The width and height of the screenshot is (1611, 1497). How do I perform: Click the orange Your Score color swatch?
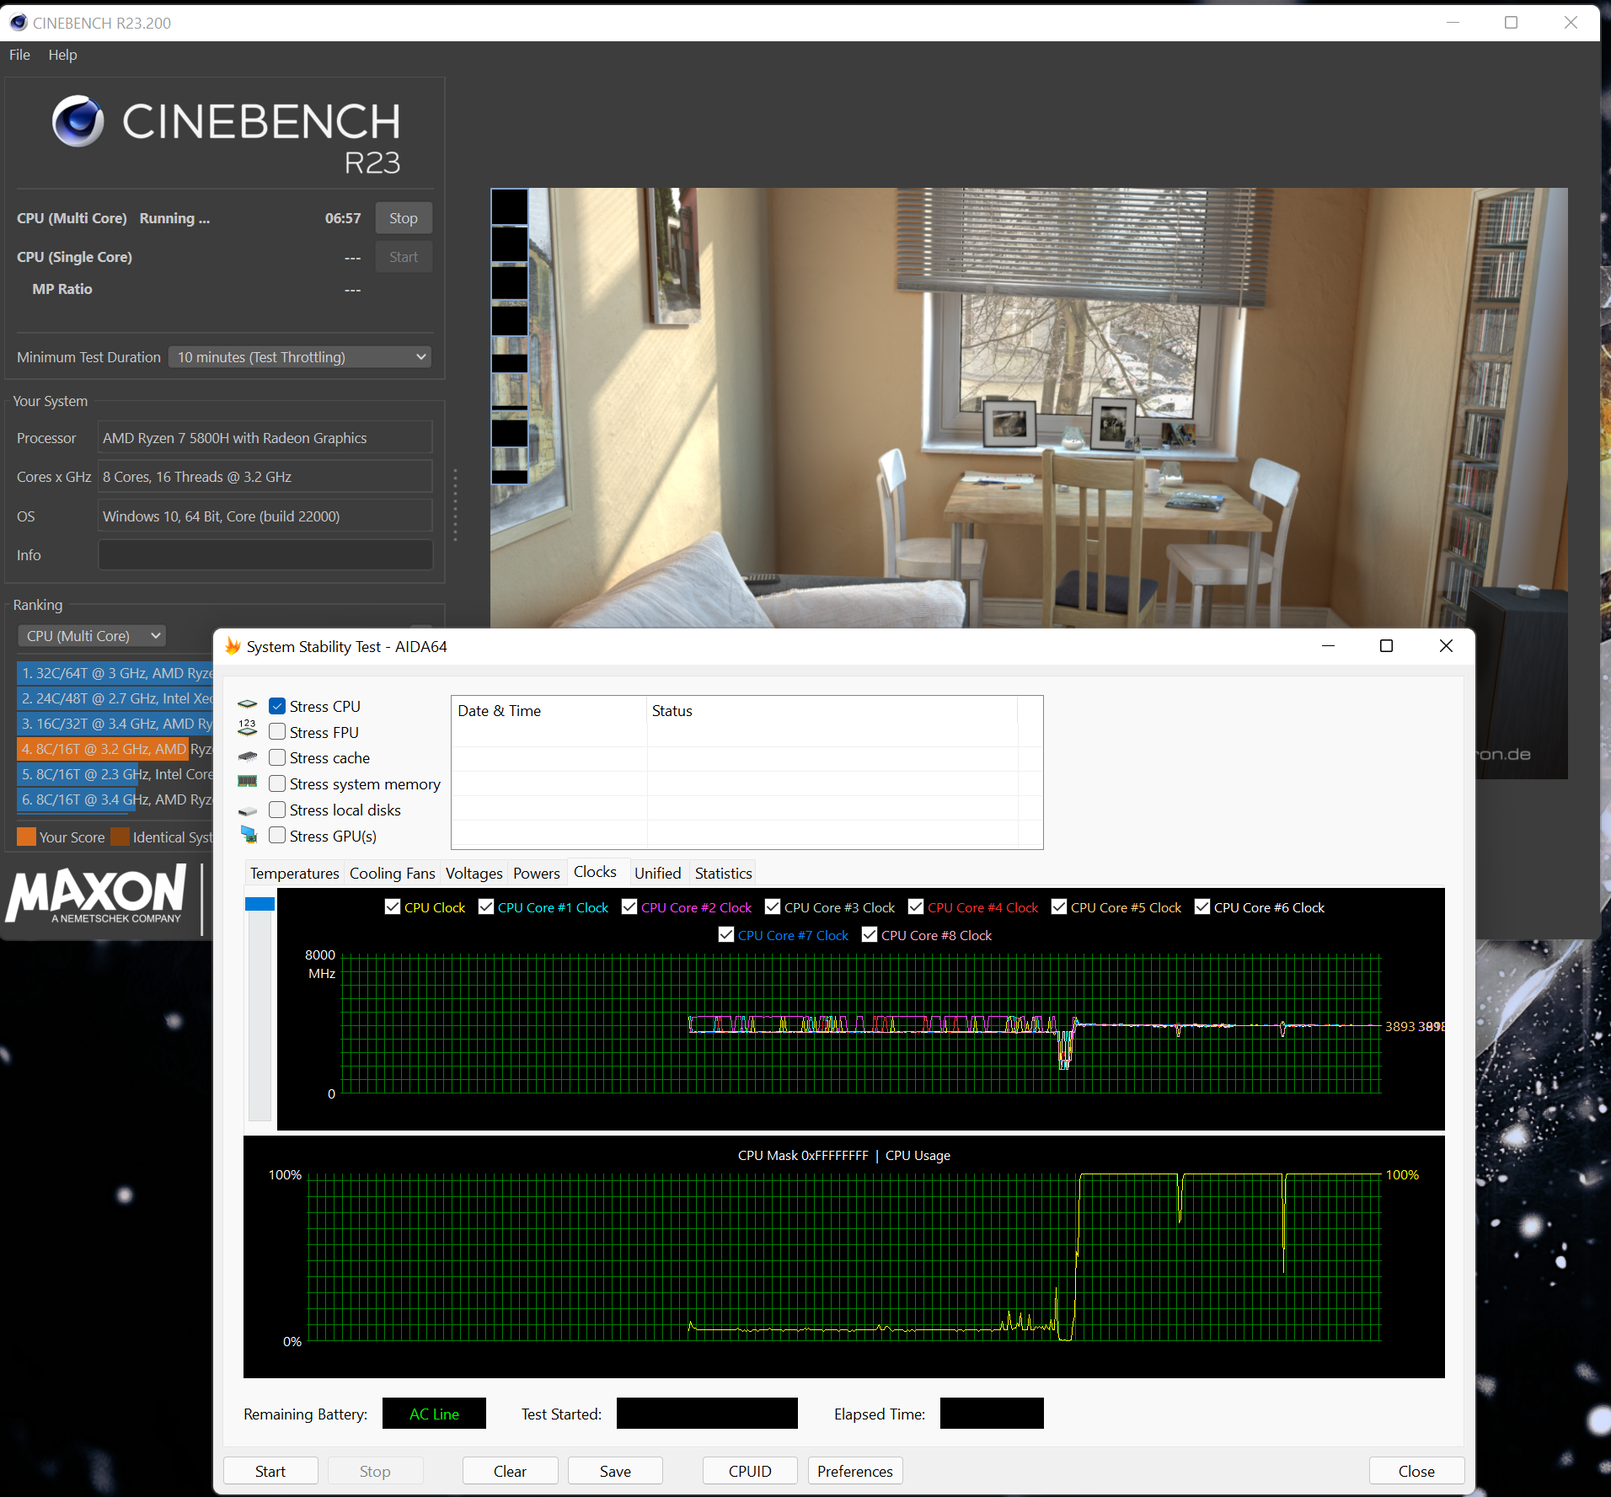click(x=26, y=837)
